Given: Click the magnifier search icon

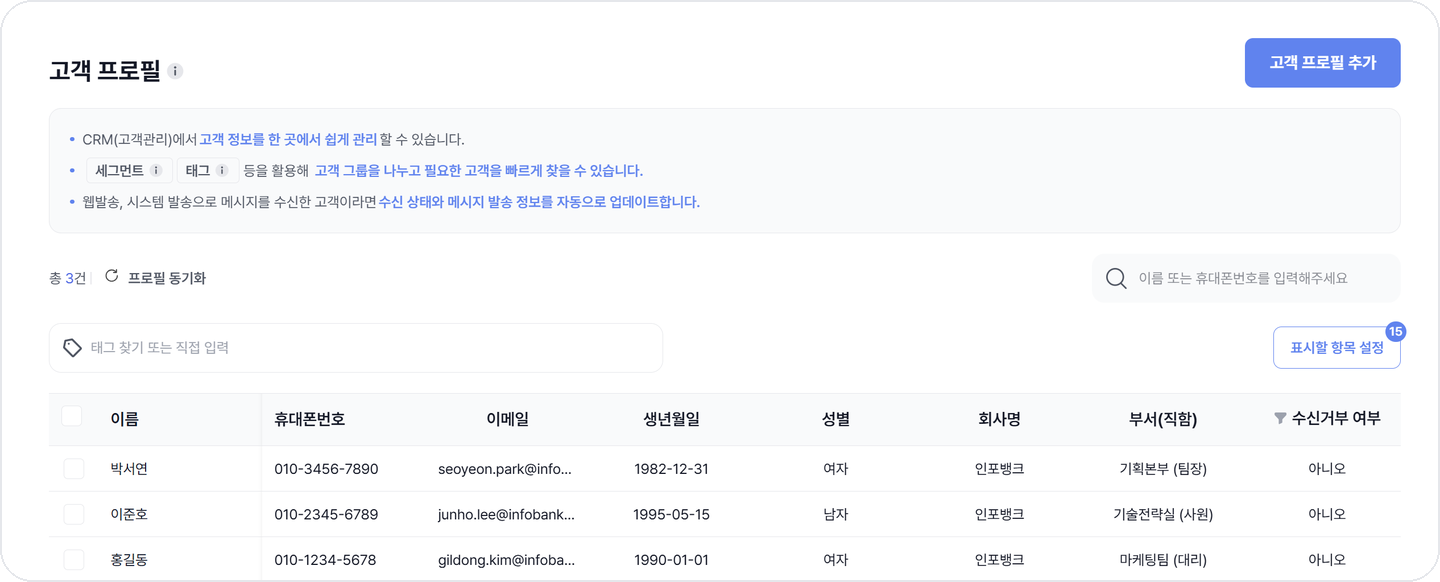Looking at the screenshot, I should point(1116,278).
